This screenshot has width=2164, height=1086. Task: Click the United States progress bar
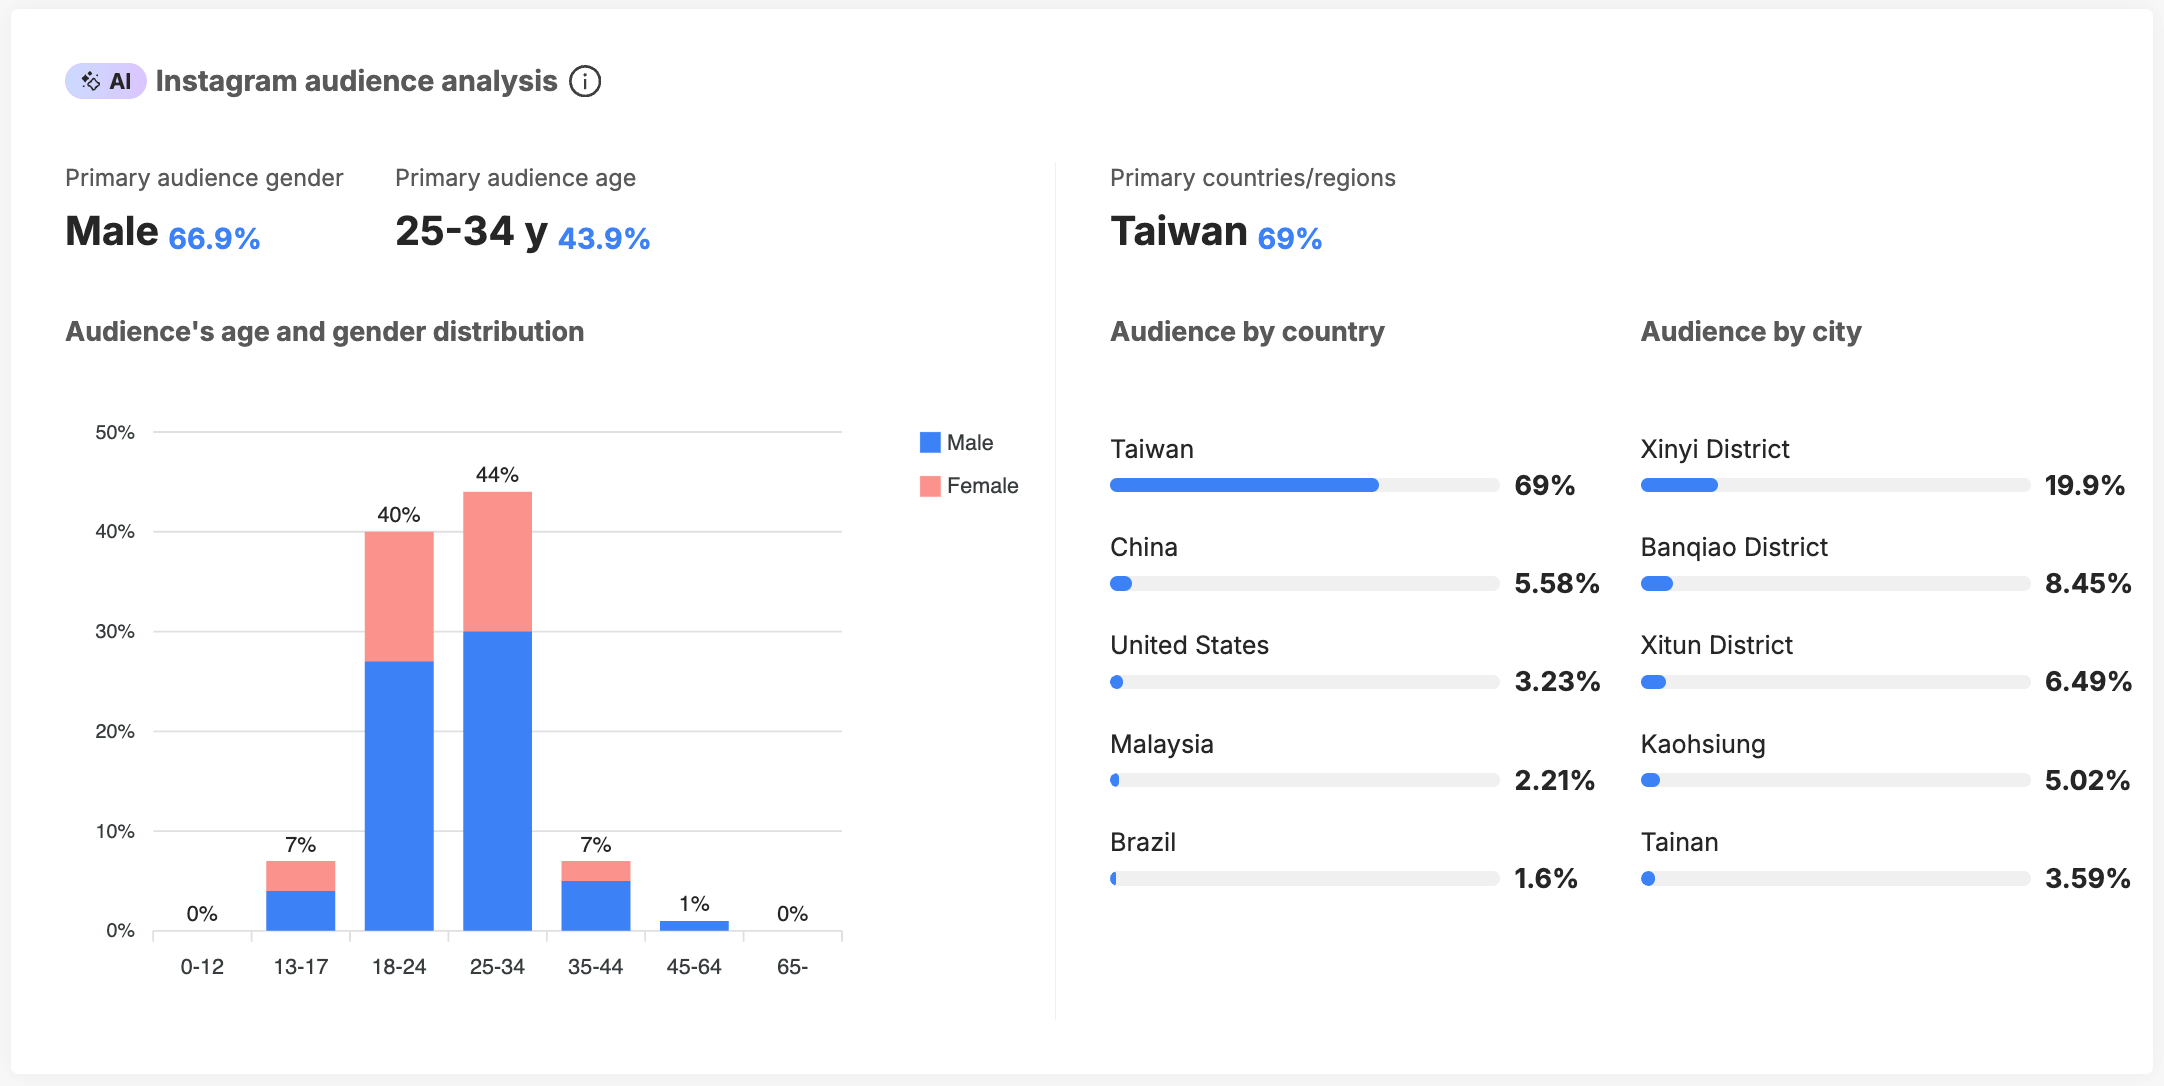point(1304,681)
